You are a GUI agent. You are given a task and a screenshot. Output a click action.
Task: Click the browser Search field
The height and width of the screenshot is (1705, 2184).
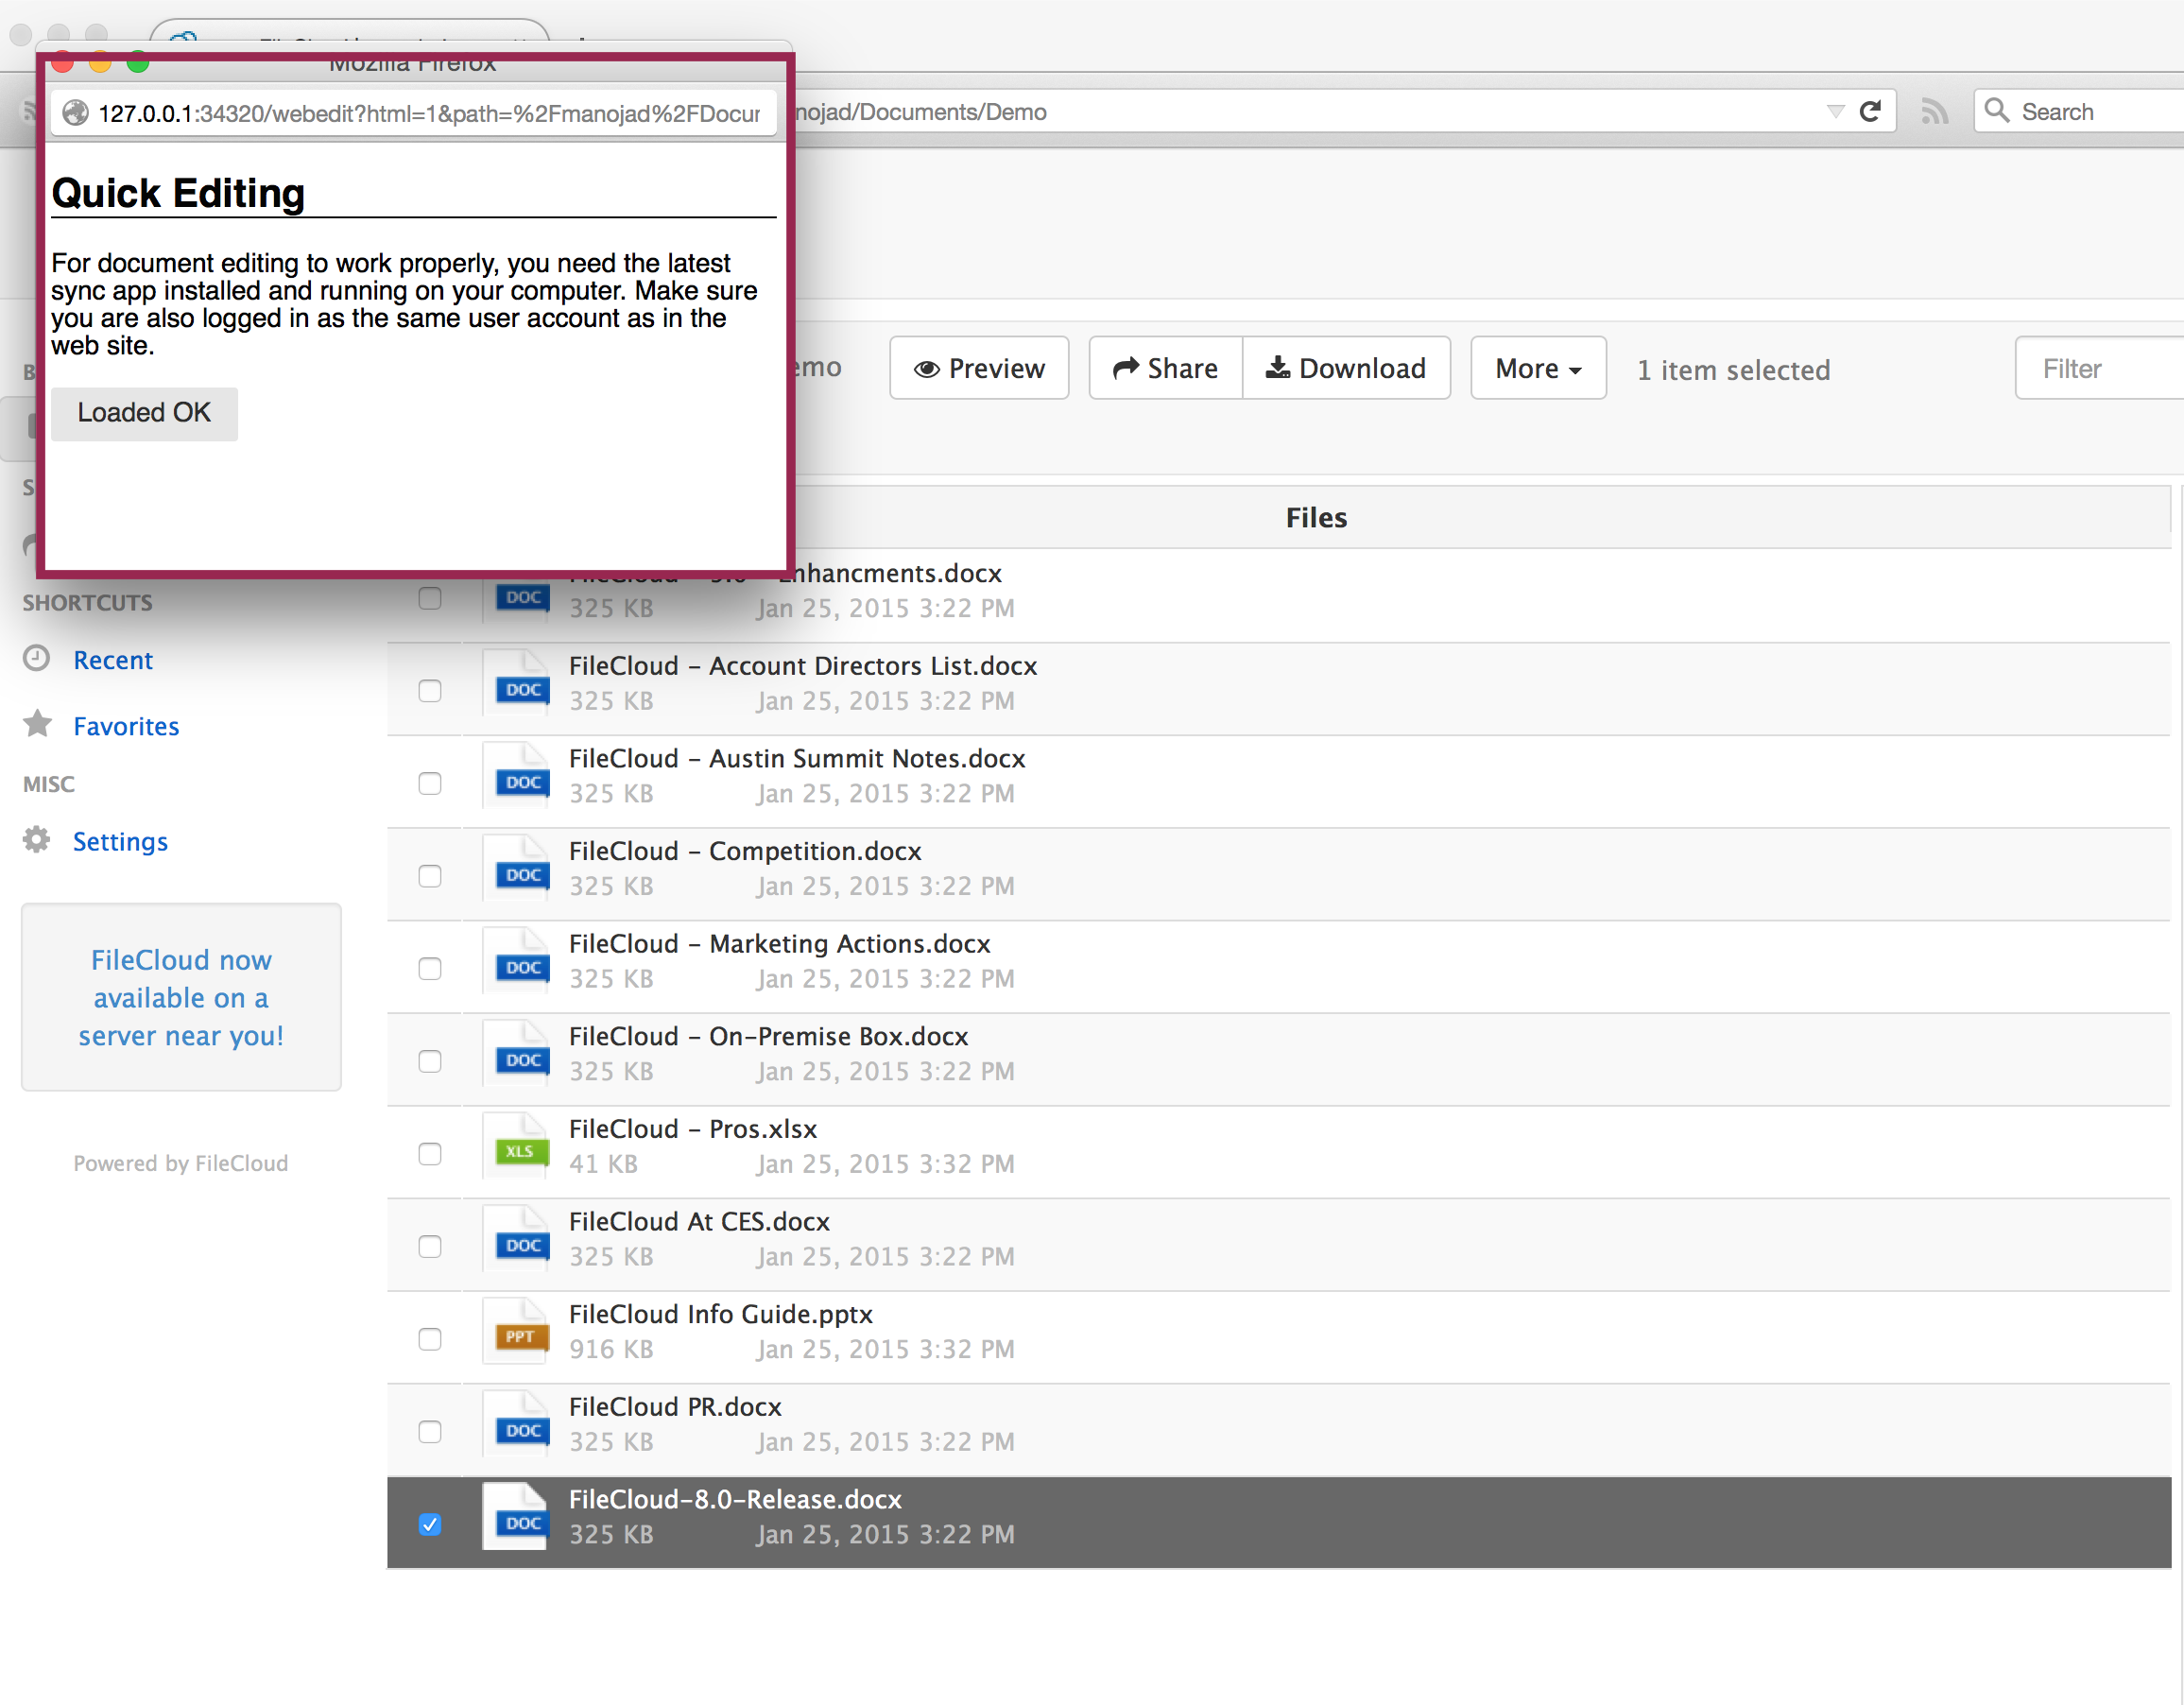pyautogui.click(x=2079, y=111)
